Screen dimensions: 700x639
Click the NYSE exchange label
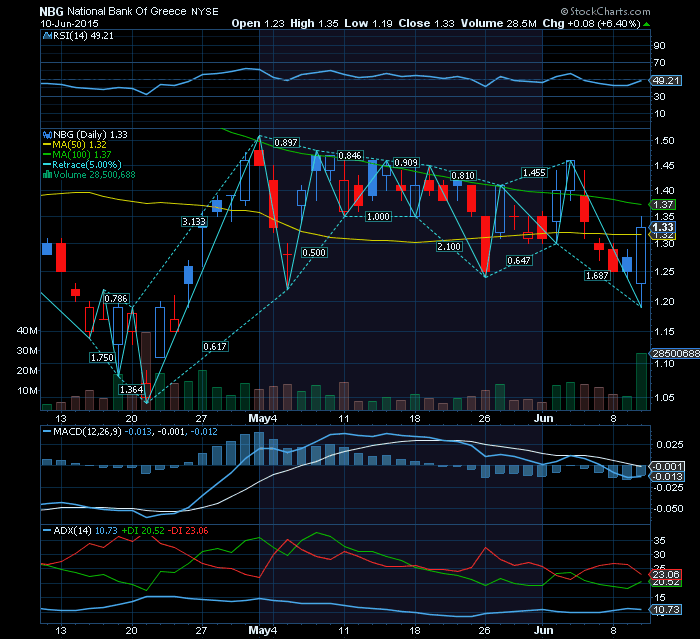(205, 12)
